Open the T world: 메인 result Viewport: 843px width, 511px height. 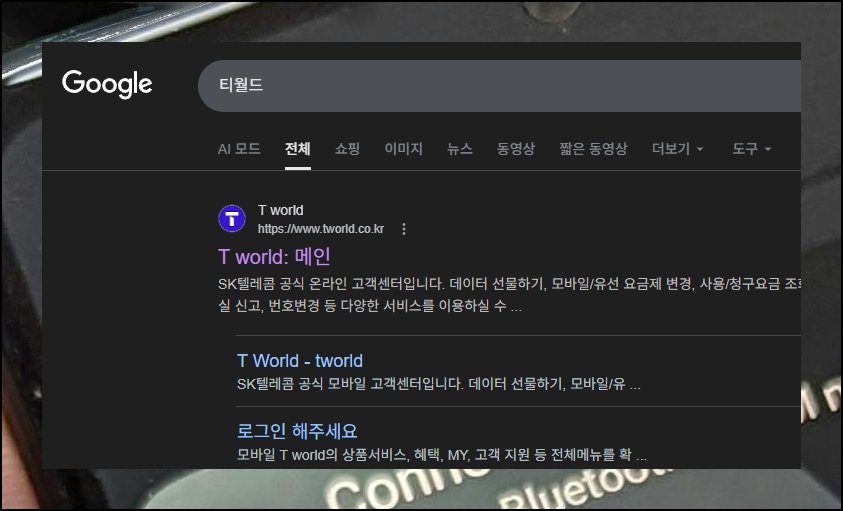[x=274, y=257]
